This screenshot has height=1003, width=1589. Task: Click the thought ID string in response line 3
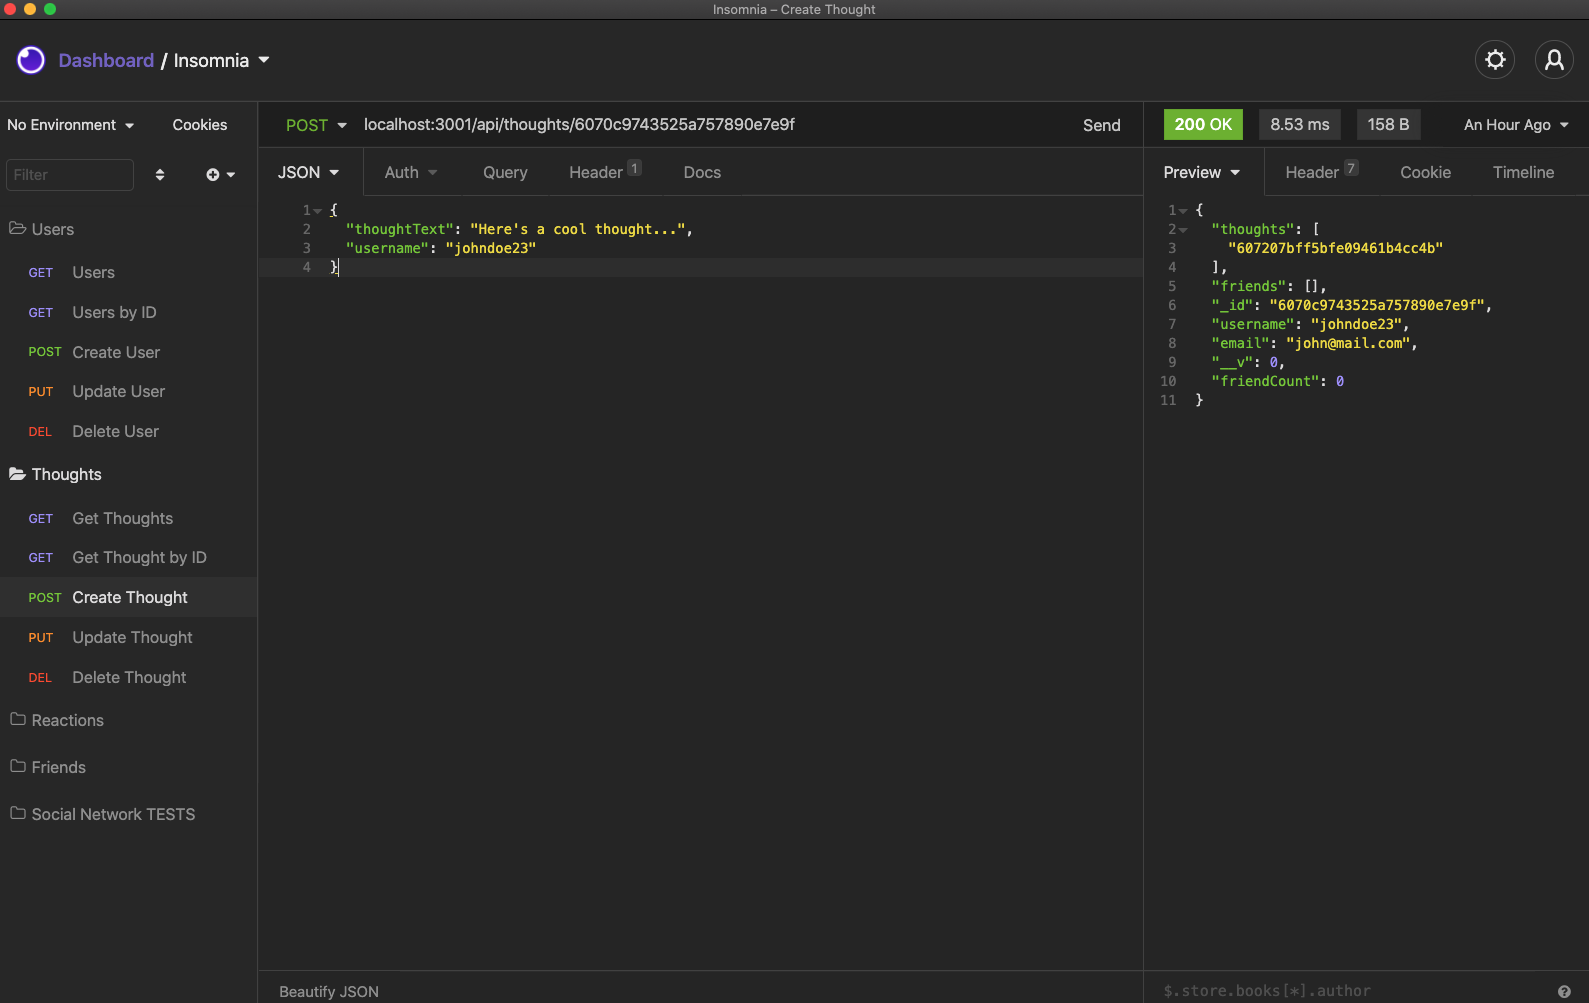click(1335, 248)
